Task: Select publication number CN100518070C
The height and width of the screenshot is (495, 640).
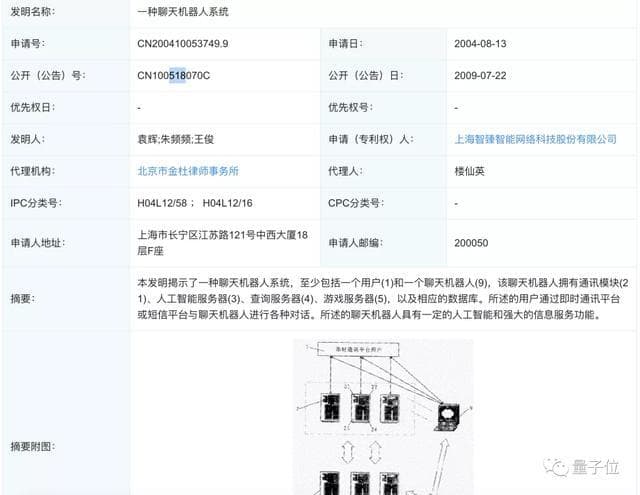Action: pos(173,75)
